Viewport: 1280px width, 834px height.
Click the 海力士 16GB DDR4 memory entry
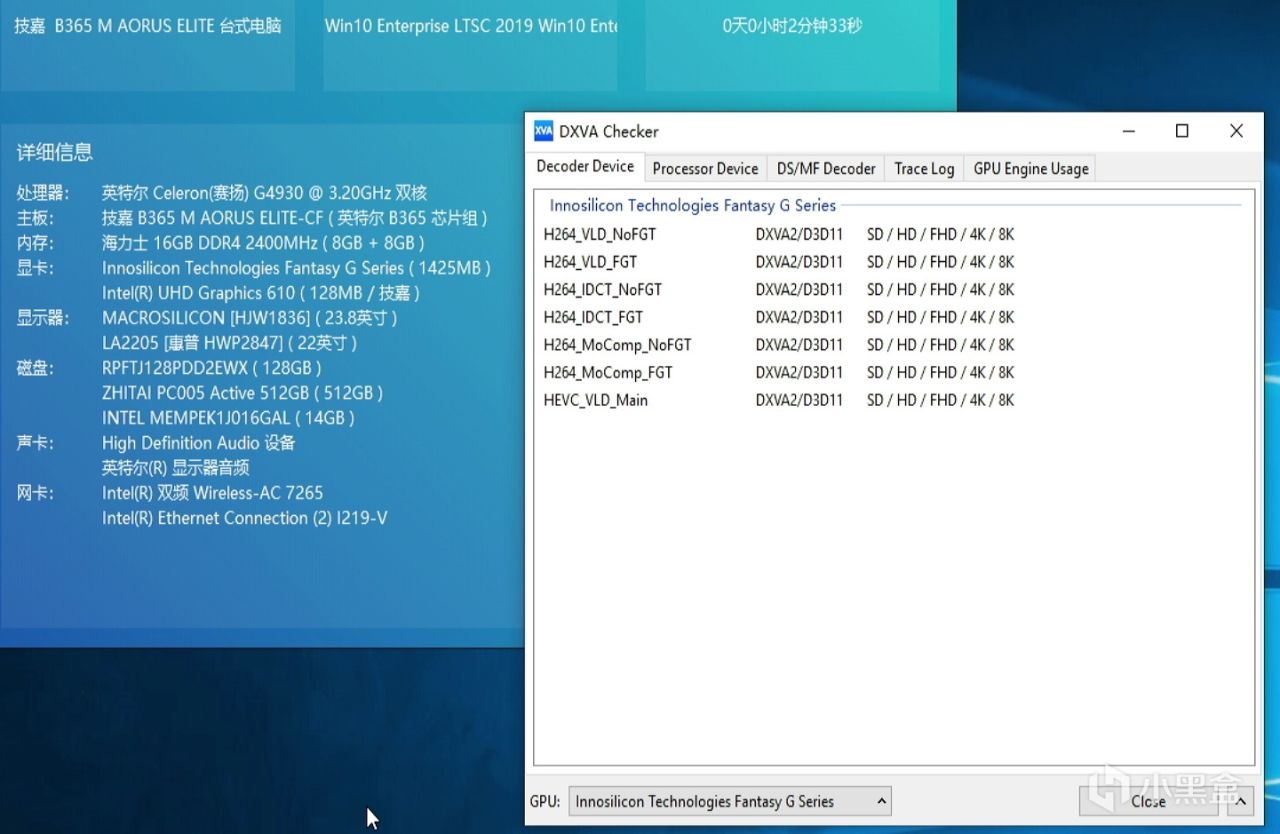(263, 243)
